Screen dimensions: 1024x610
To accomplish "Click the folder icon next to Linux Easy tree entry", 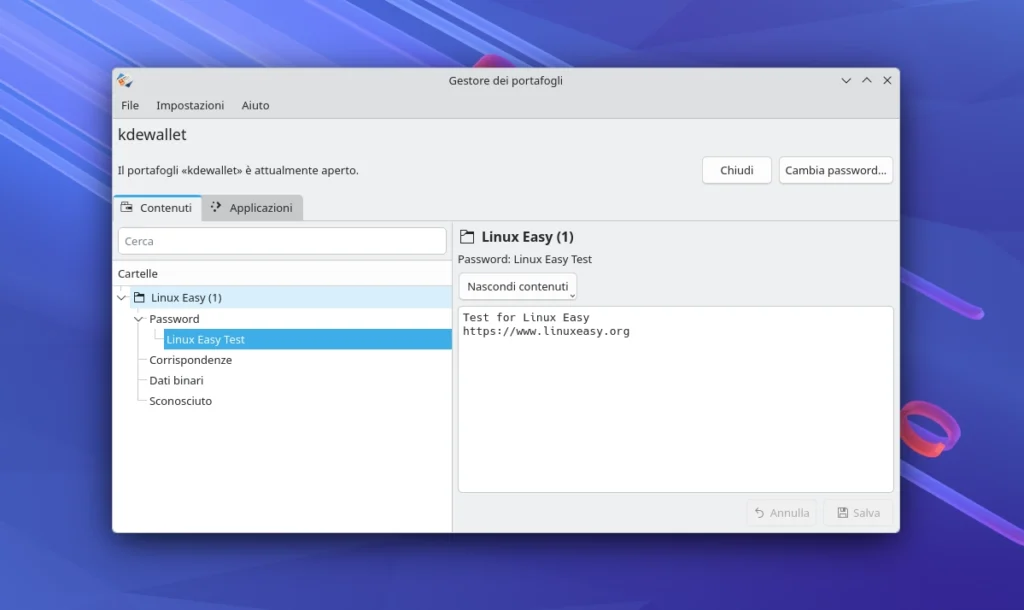I will (x=139, y=297).
